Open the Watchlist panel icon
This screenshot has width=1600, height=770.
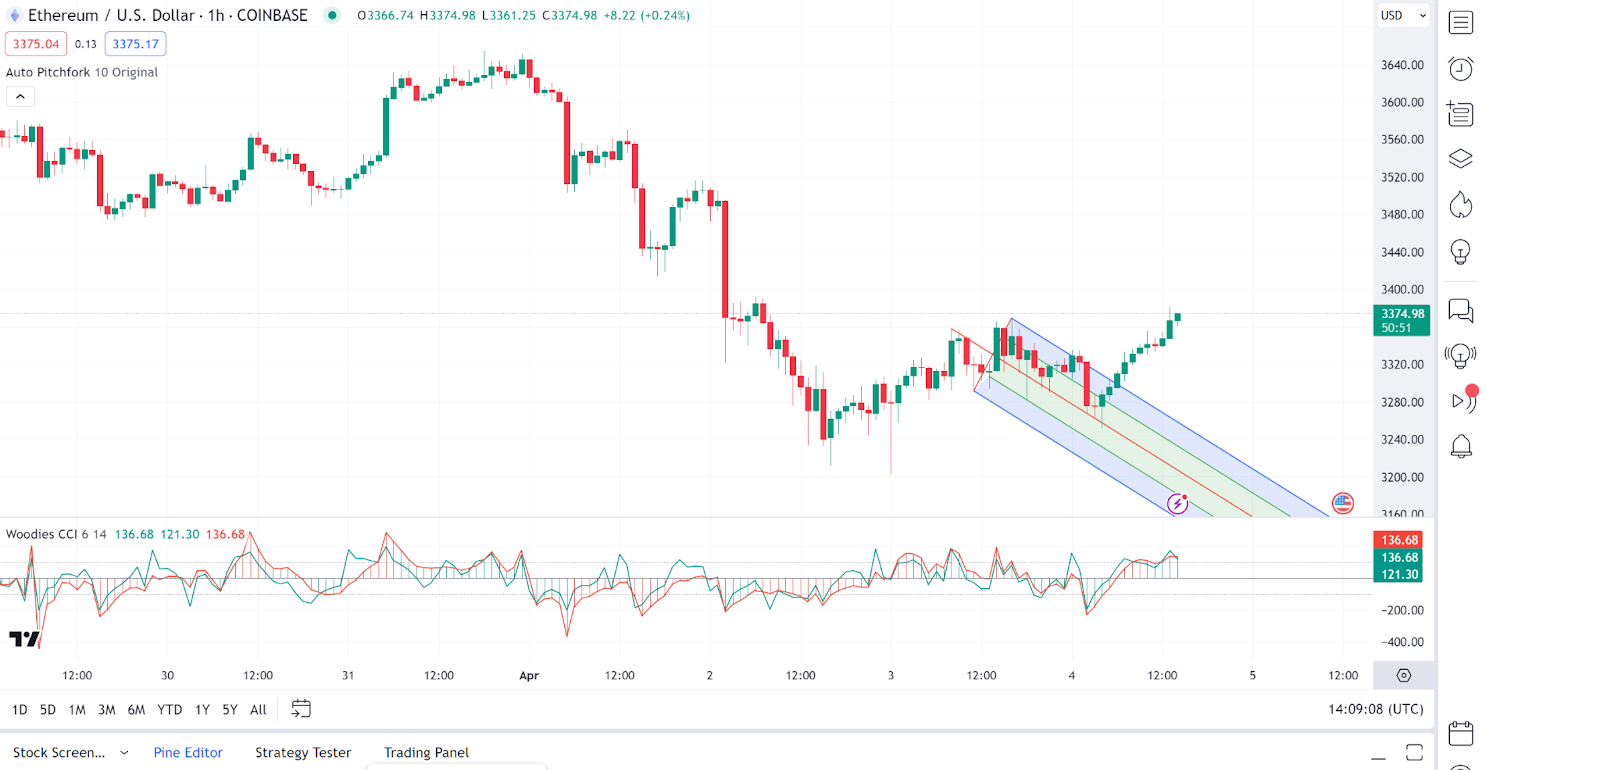[x=1461, y=23]
